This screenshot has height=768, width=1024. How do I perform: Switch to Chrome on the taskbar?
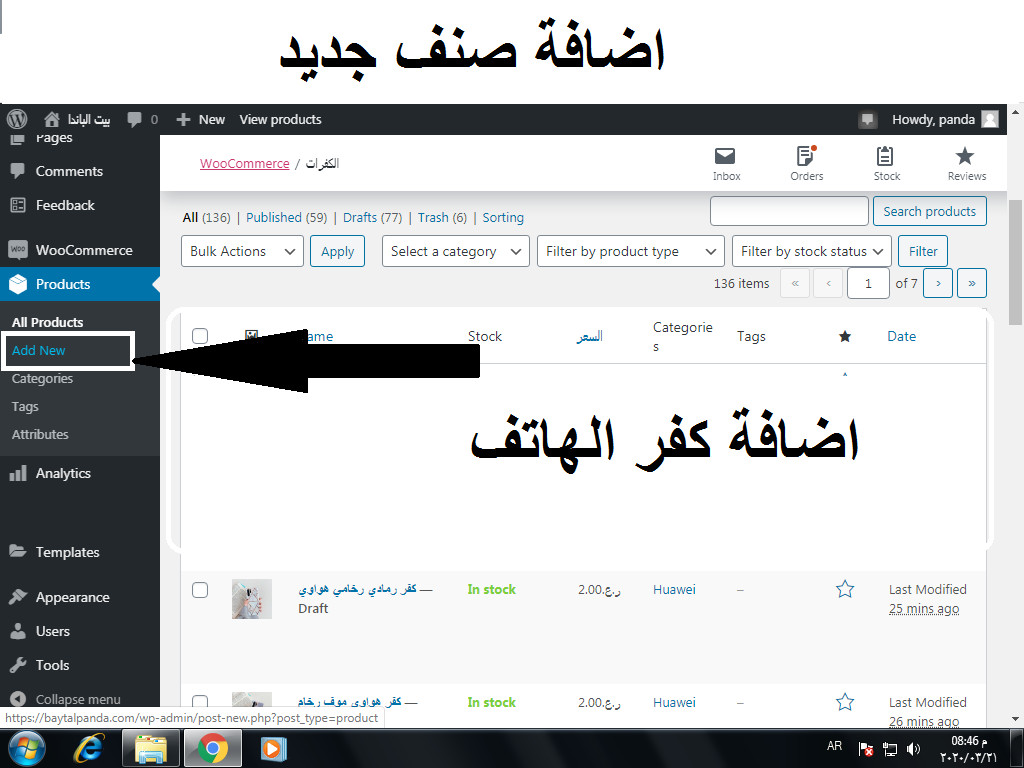(x=212, y=748)
